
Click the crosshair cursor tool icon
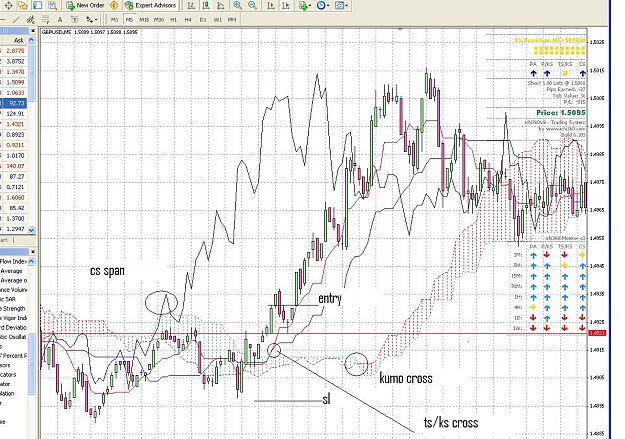[x=8, y=6]
